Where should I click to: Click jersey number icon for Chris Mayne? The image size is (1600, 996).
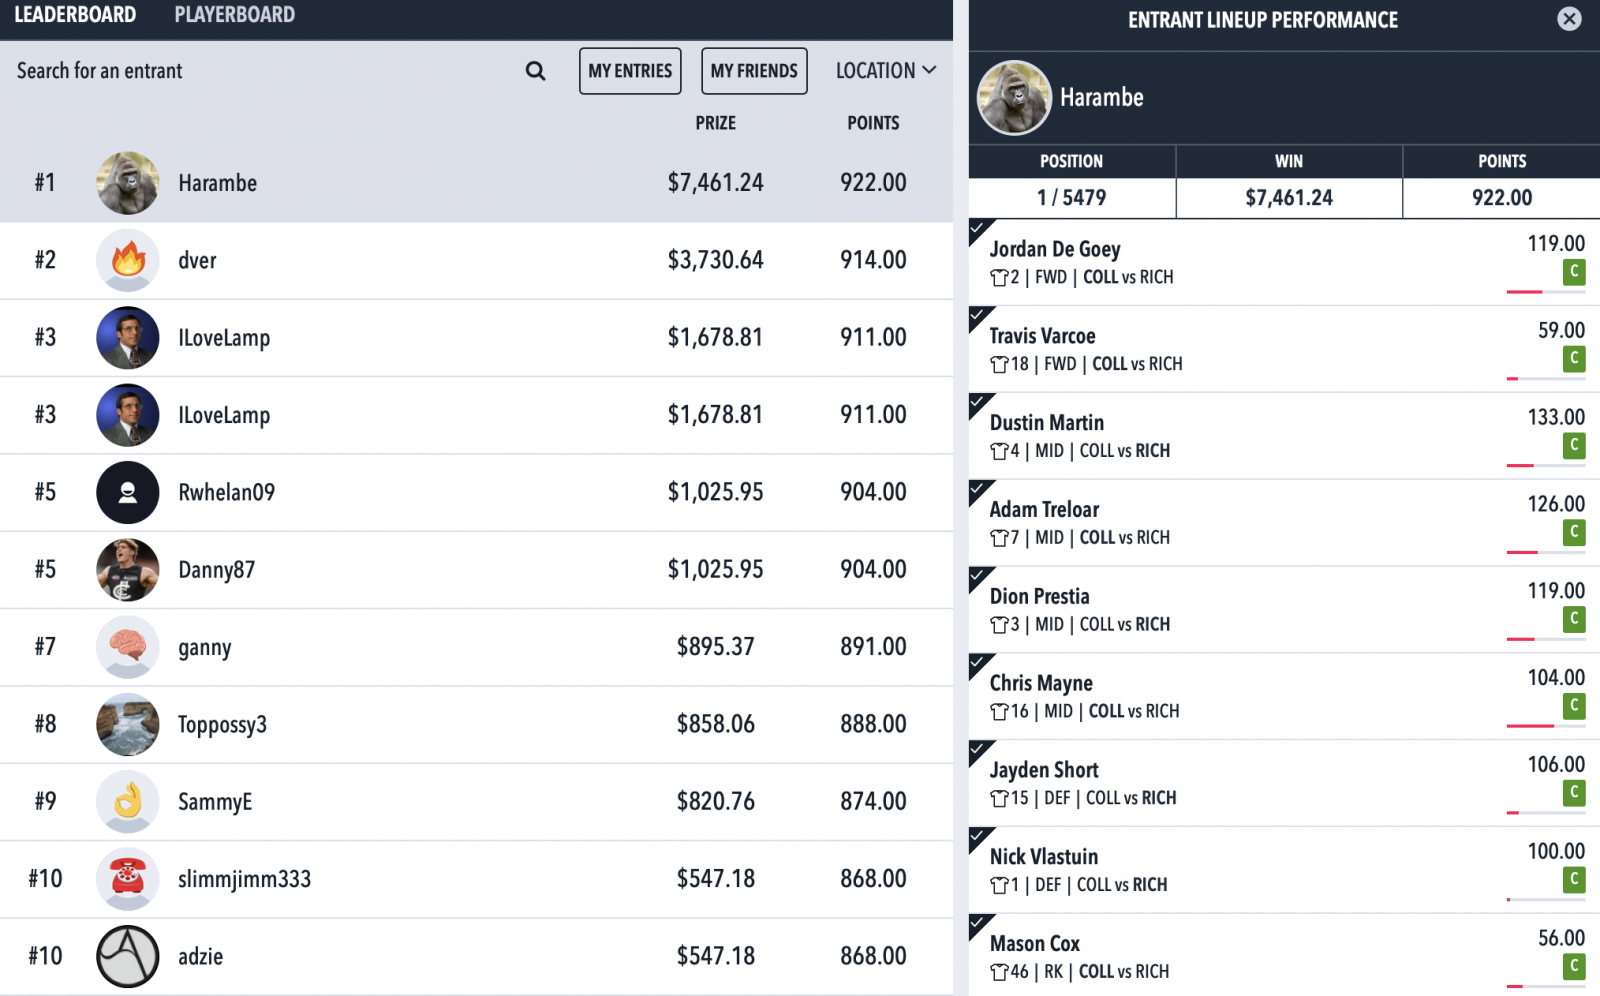tap(999, 712)
